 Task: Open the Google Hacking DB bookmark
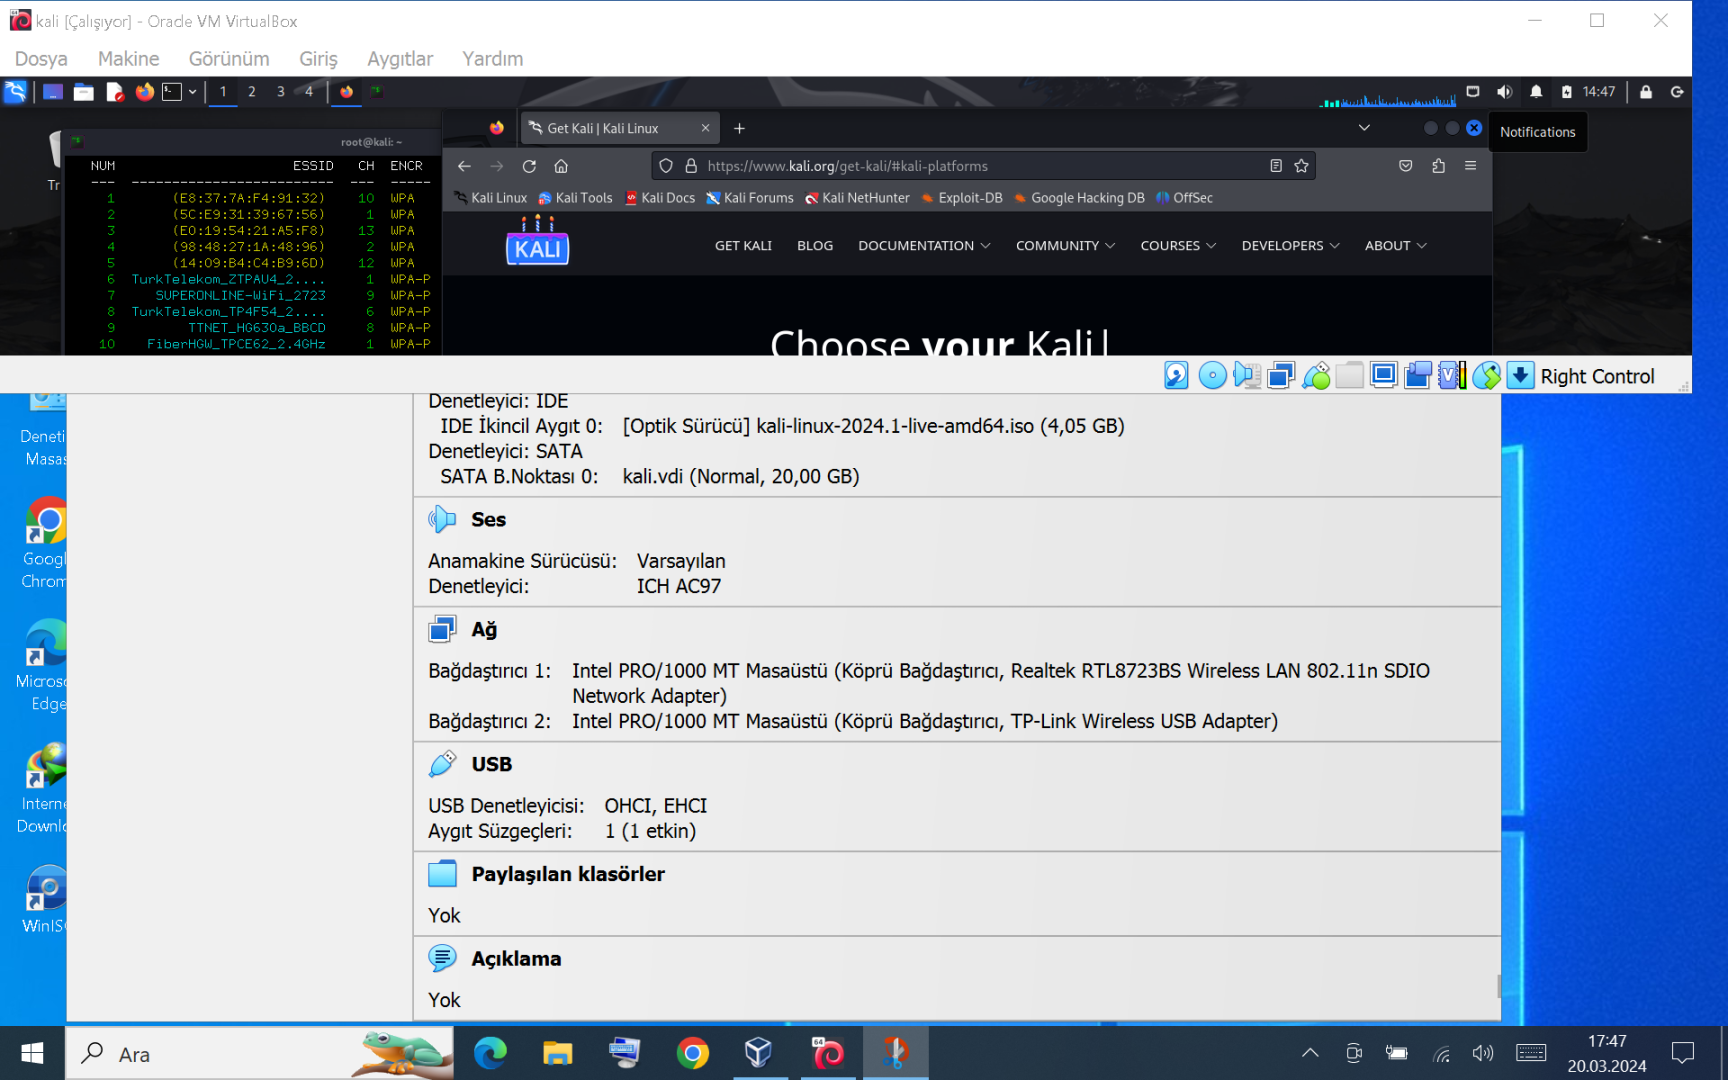[1080, 198]
